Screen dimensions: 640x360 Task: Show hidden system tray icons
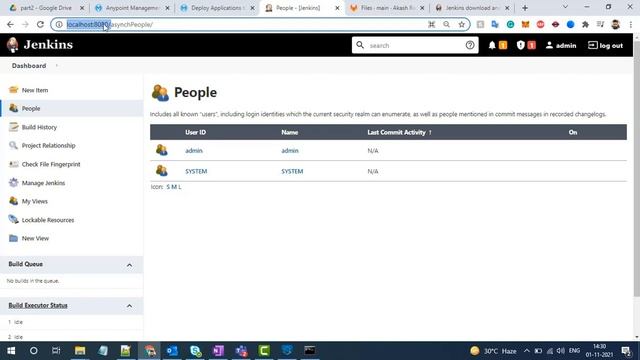(527, 351)
